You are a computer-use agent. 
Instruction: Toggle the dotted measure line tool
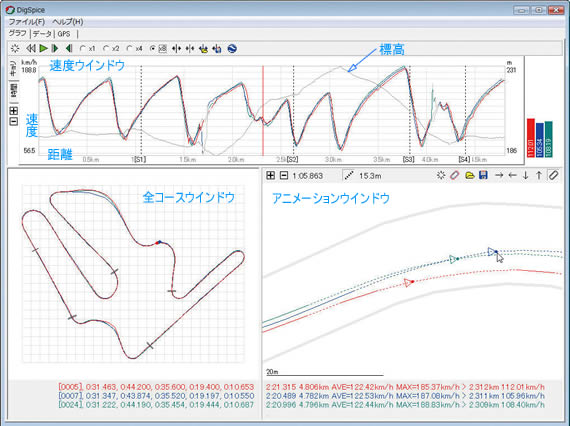coord(349,176)
